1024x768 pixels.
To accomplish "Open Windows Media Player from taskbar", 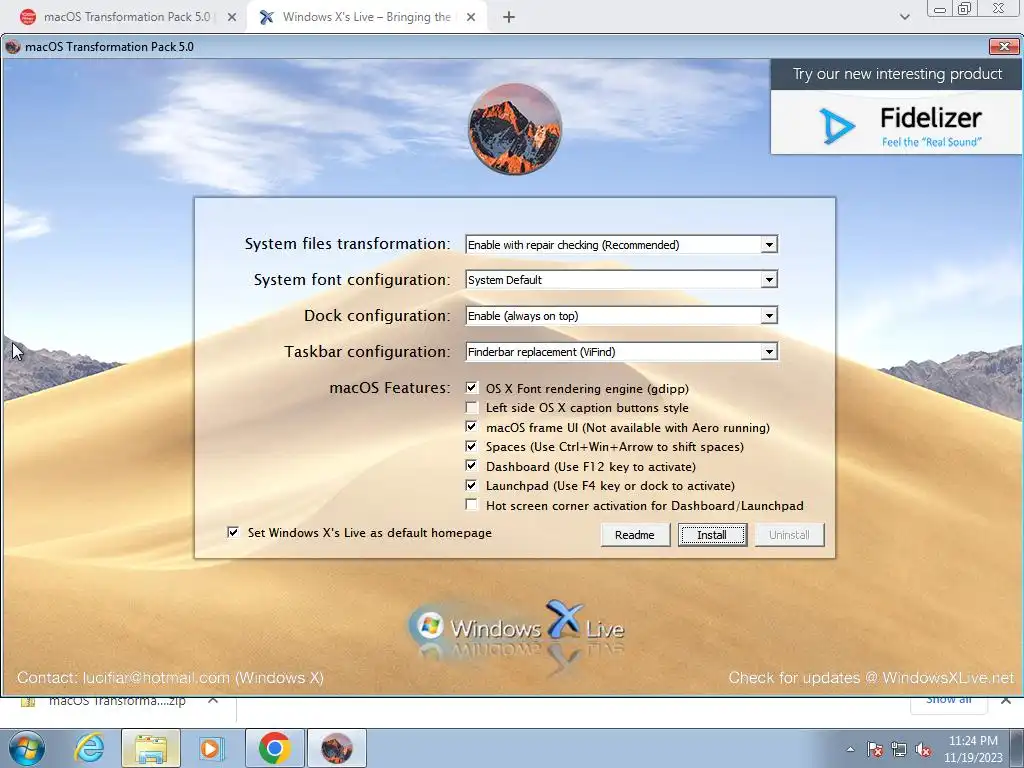I will (x=211, y=748).
